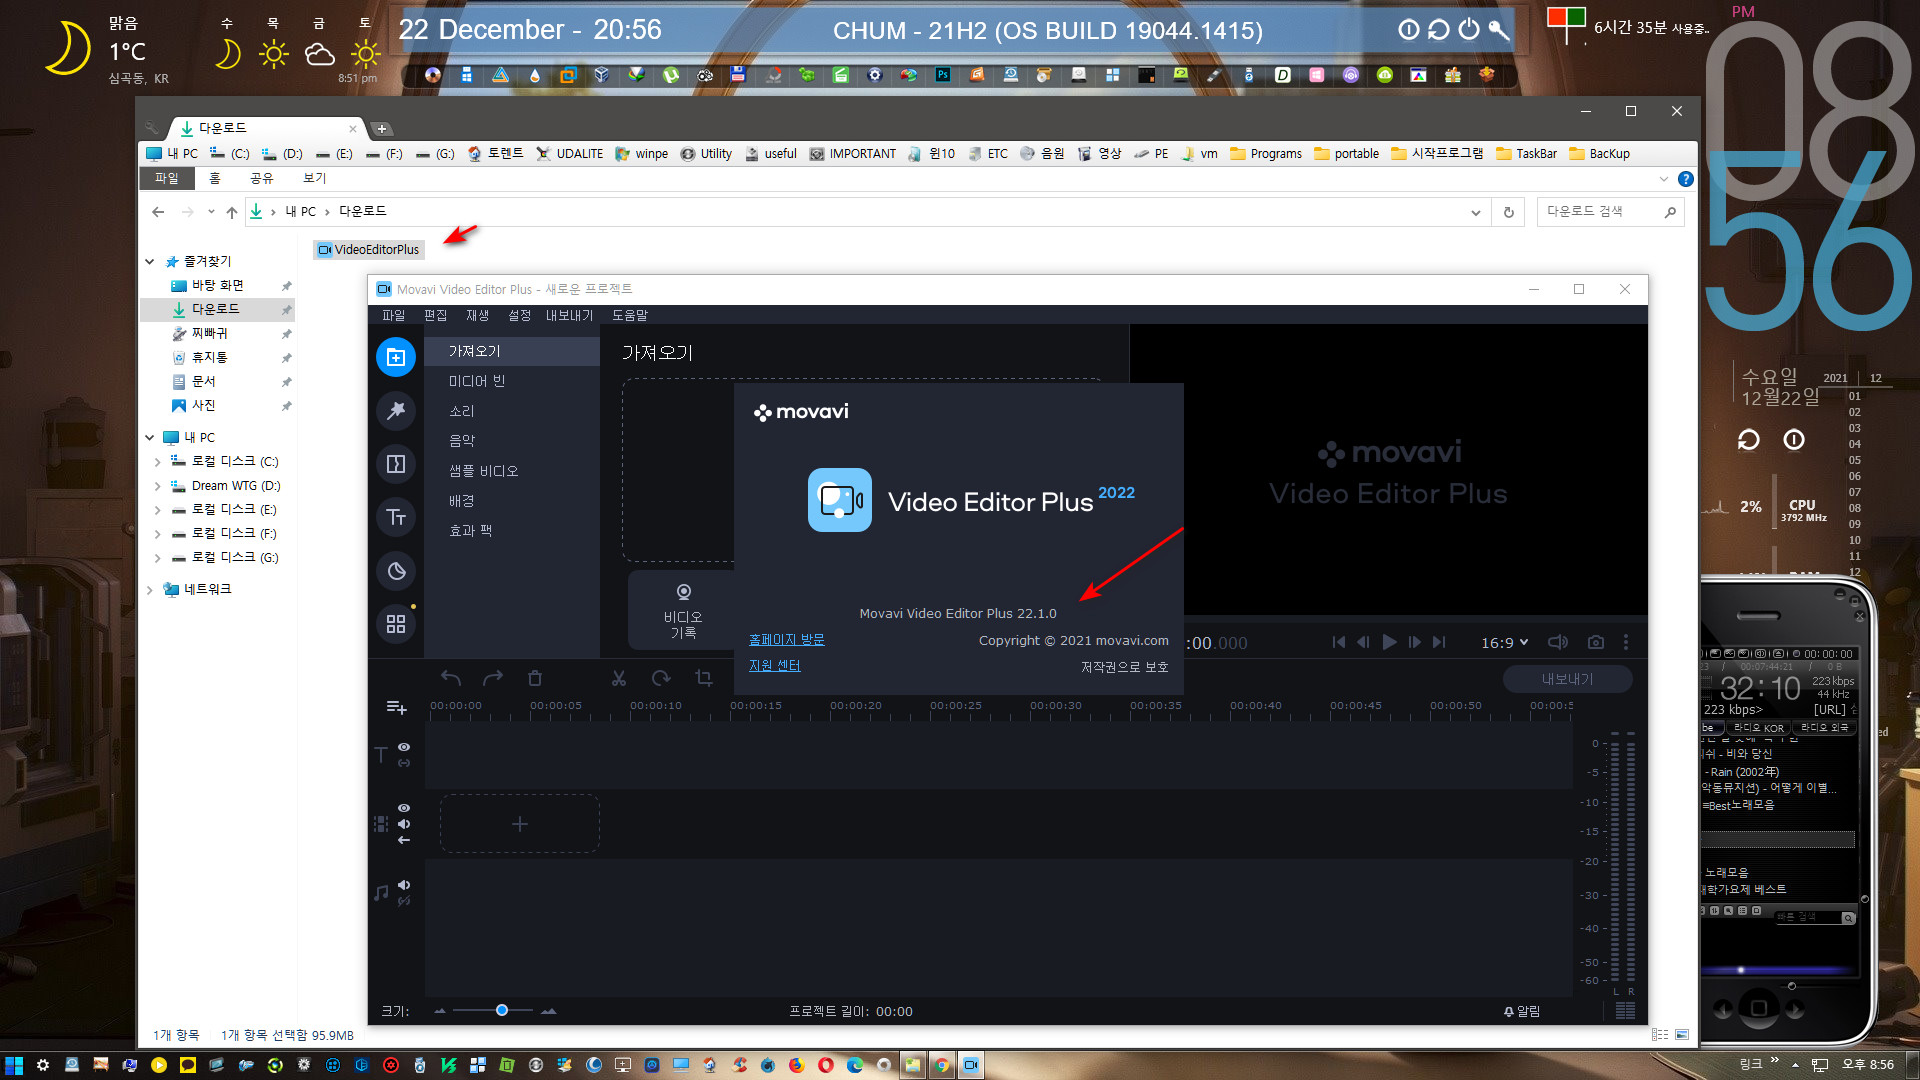This screenshot has width=1920, height=1080.
Task: Click the player volume speaker icon
Action: [x=1558, y=642]
